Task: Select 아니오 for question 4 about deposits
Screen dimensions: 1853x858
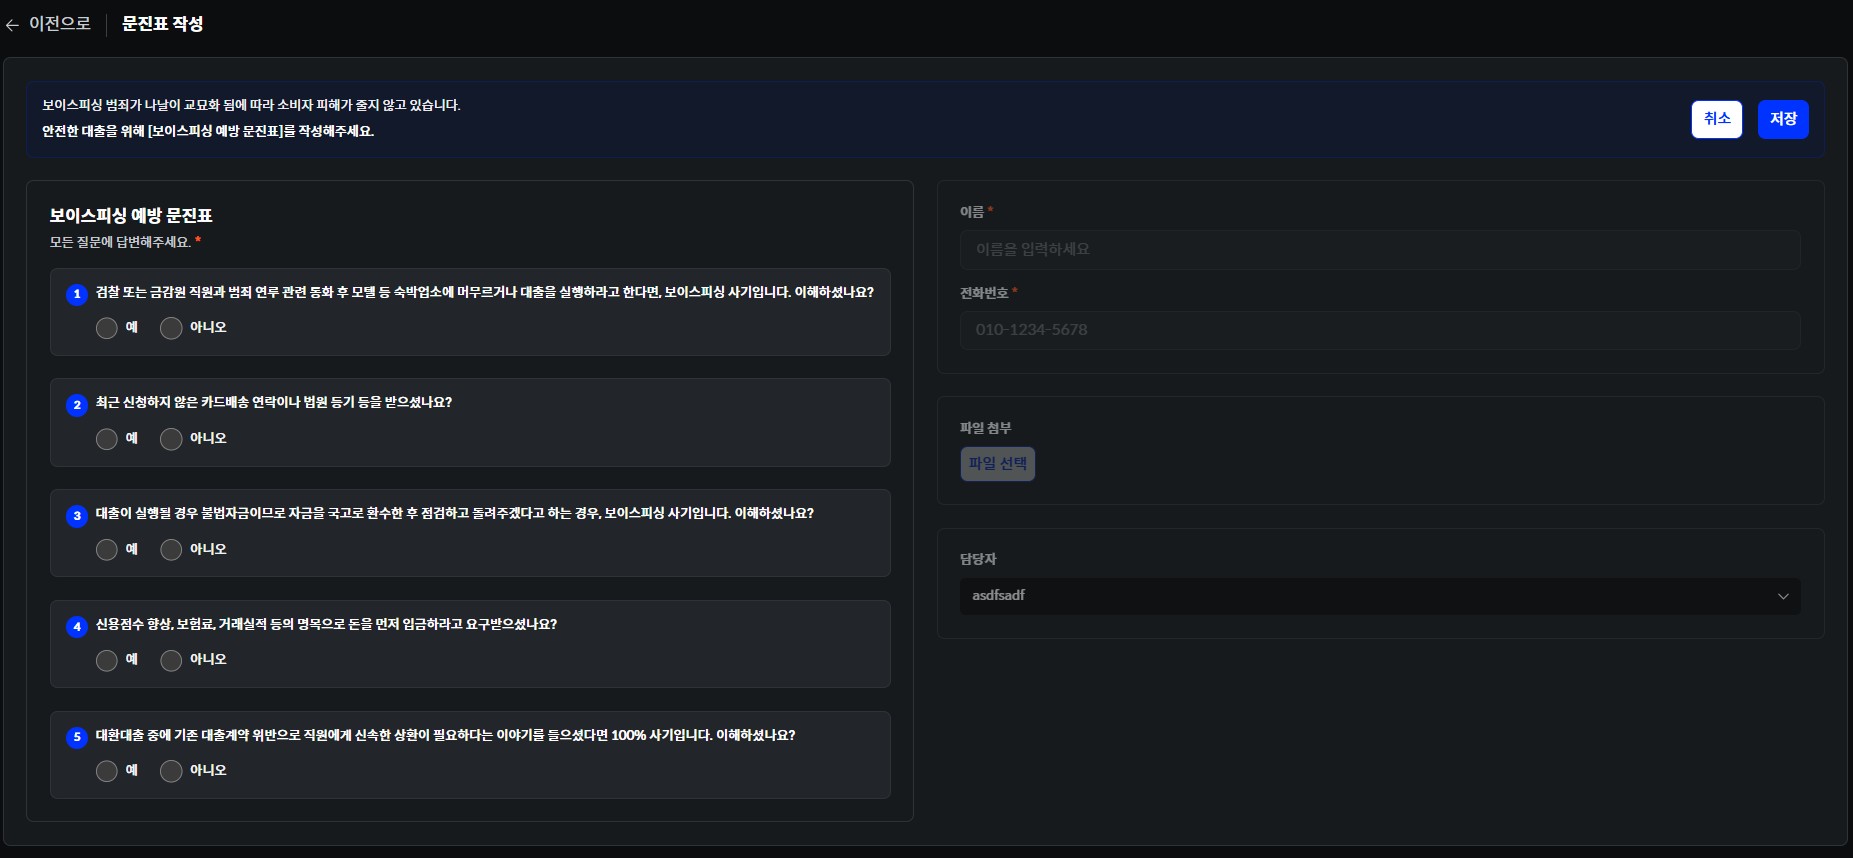Action: (171, 660)
